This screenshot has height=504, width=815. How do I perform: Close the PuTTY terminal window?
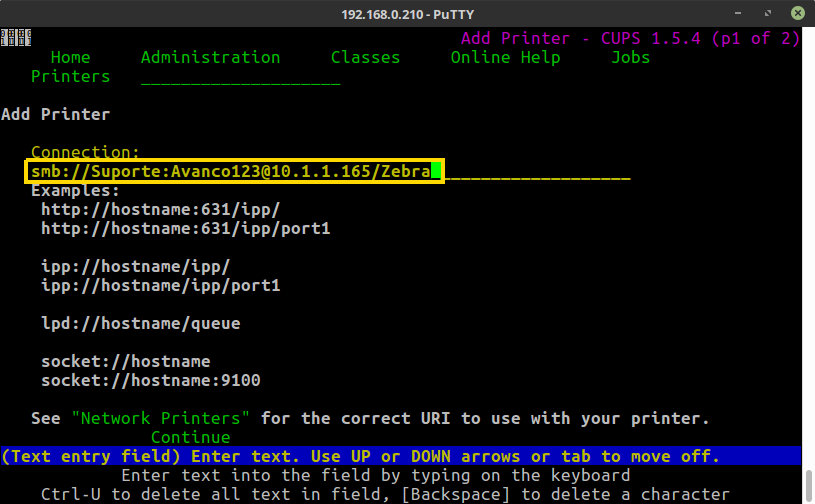(795, 14)
